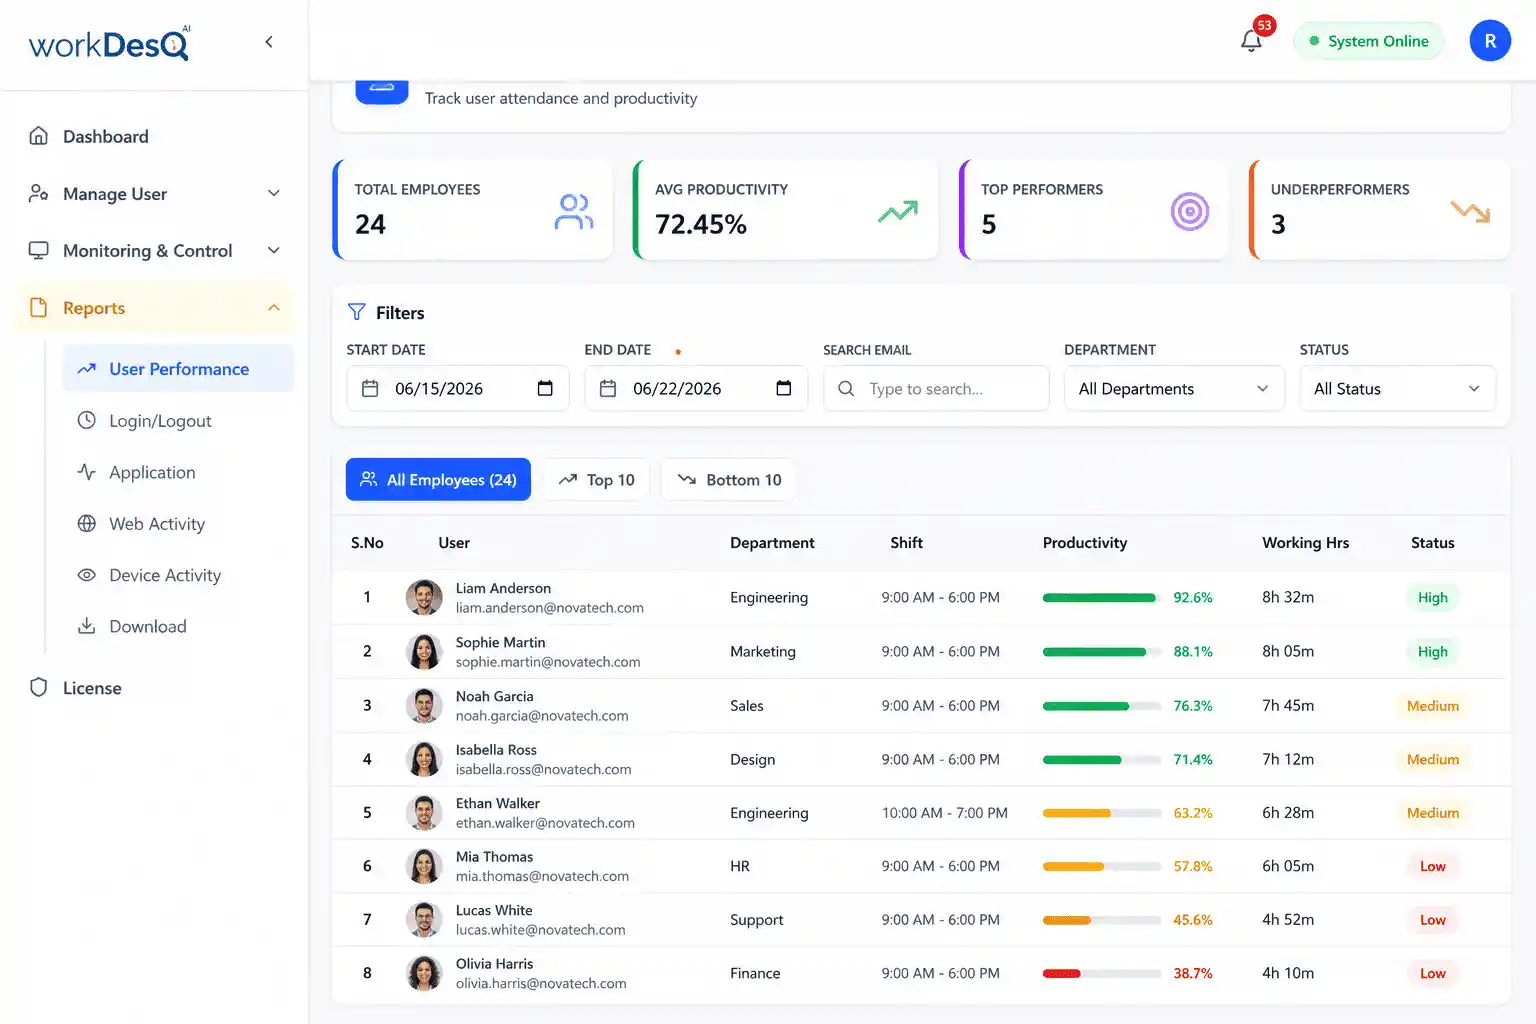Click the Application pulse icon

tap(87, 472)
